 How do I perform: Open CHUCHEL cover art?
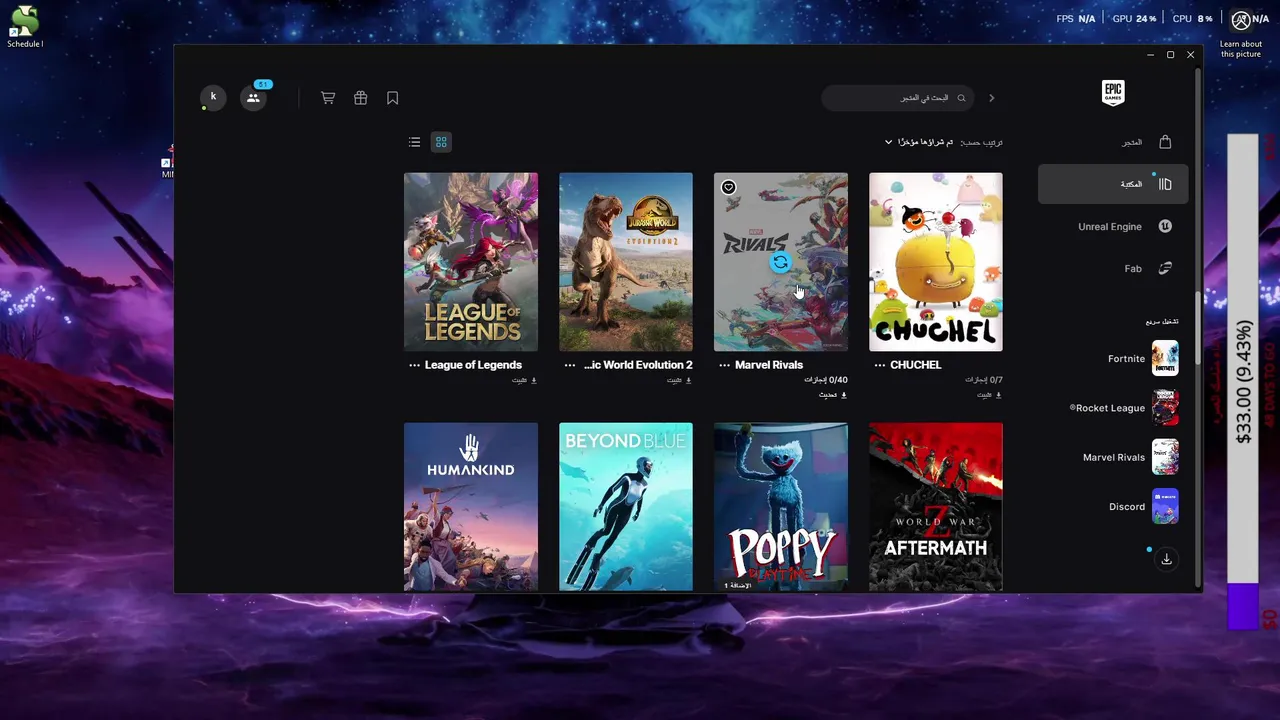click(936, 262)
